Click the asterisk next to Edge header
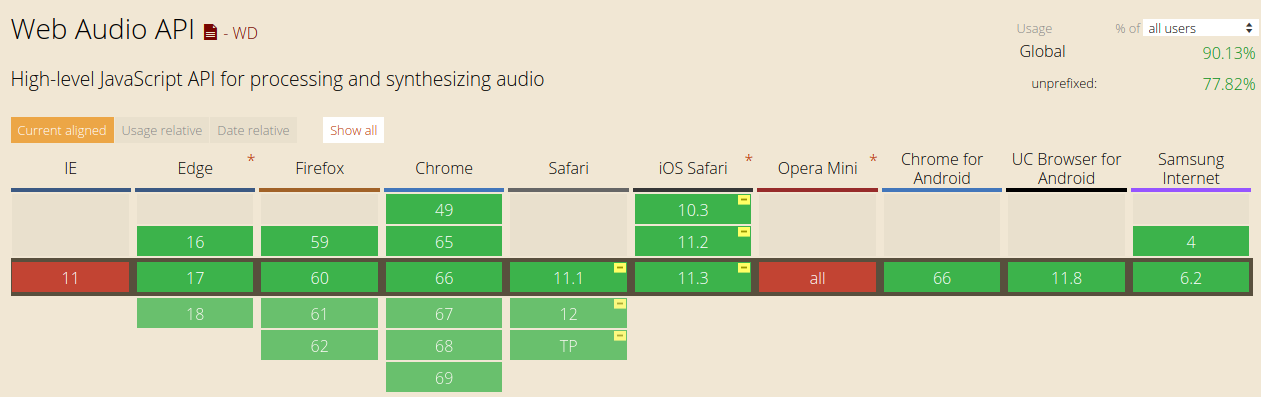 pyautogui.click(x=251, y=160)
